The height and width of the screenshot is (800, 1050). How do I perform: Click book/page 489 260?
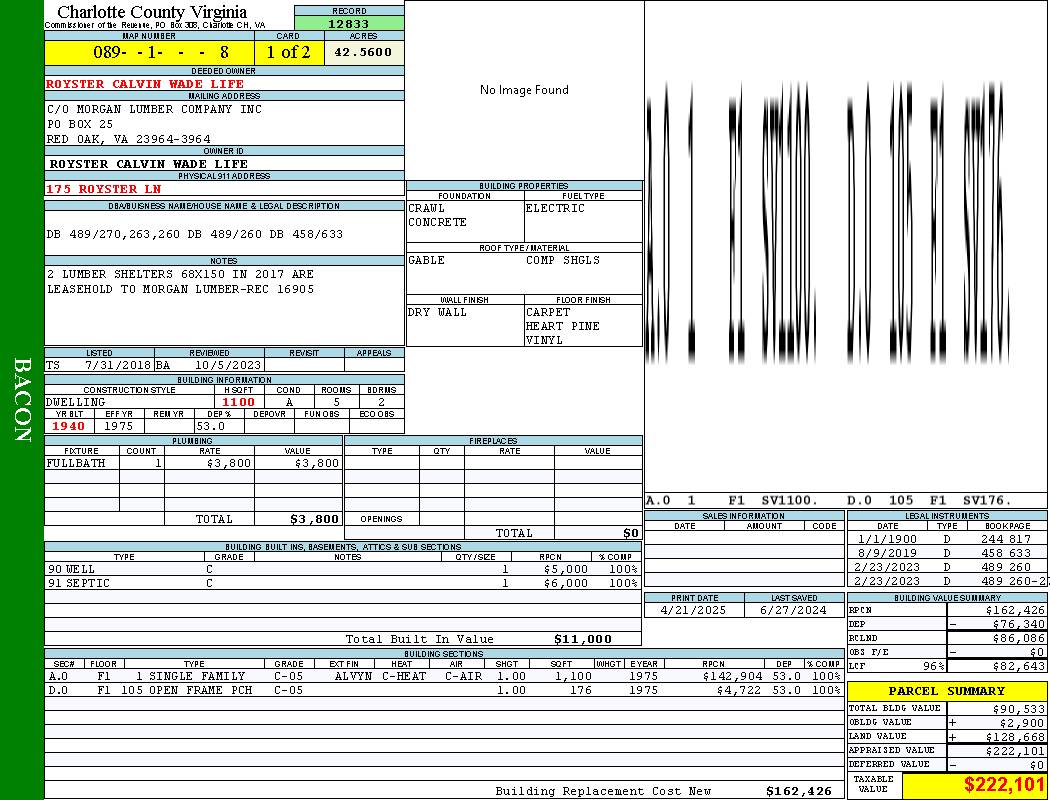pyautogui.click(x=1006, y=567)
